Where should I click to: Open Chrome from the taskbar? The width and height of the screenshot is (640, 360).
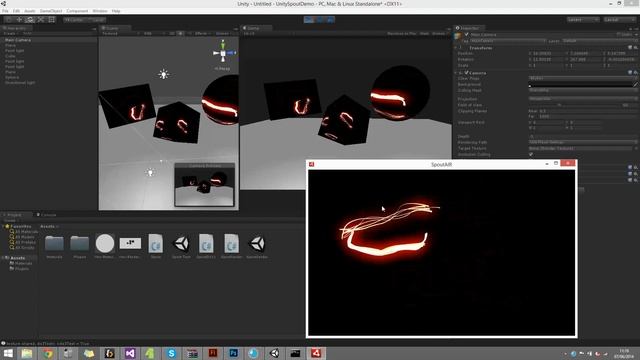tap(48, 353)
